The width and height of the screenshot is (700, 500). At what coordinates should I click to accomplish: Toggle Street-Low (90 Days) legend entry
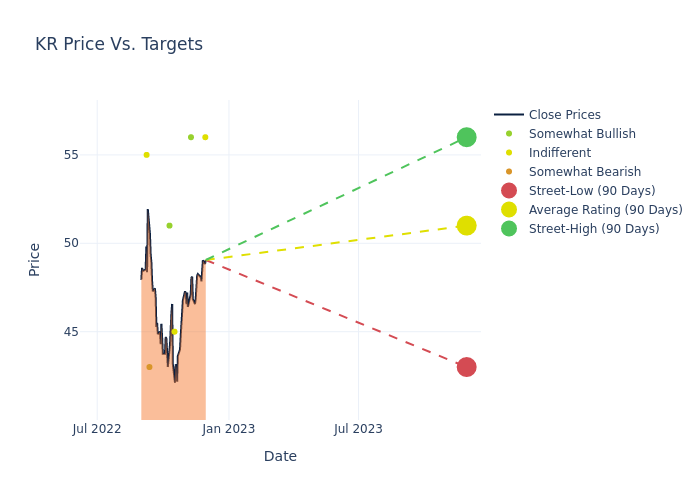click(x=591, y=191)
